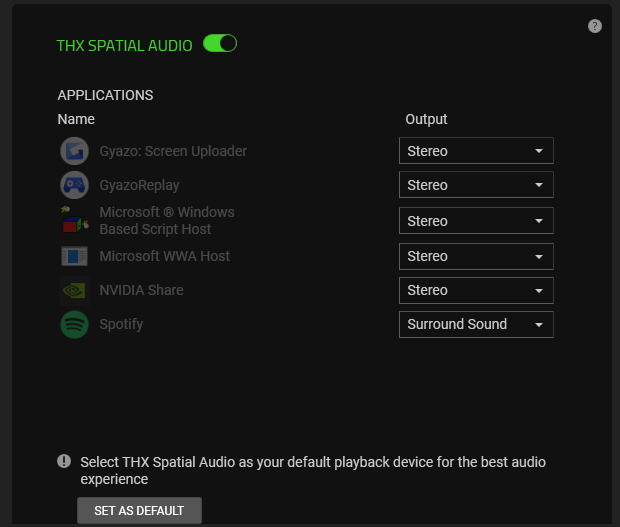
Task: Select the Gyazo: Screen Uploader name text
Action: [x=173, y=151]
